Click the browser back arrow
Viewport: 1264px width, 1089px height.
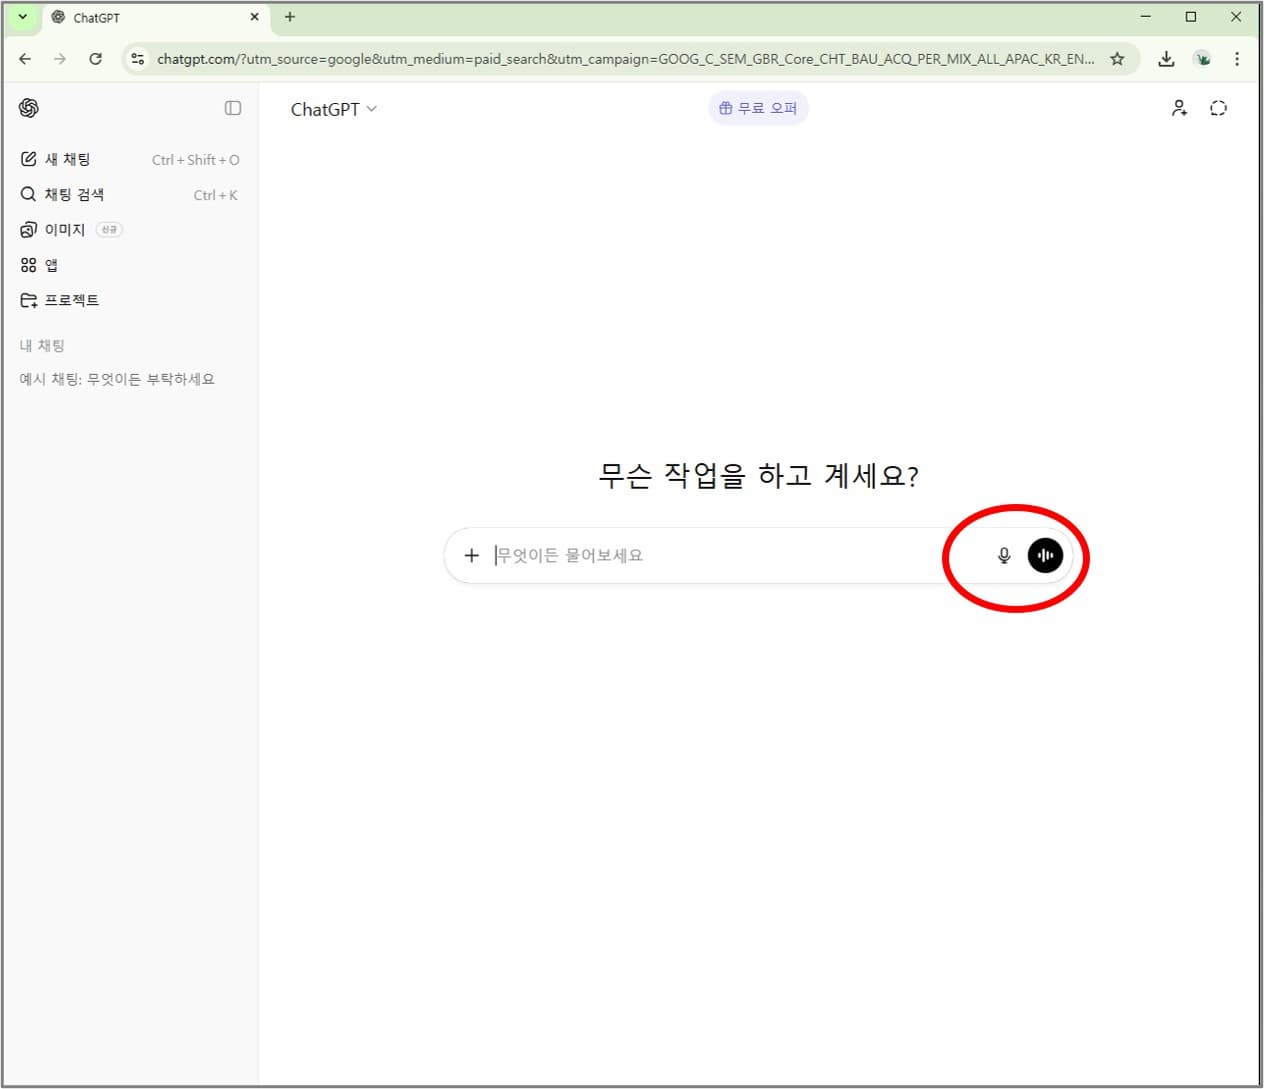pos(25,59)
